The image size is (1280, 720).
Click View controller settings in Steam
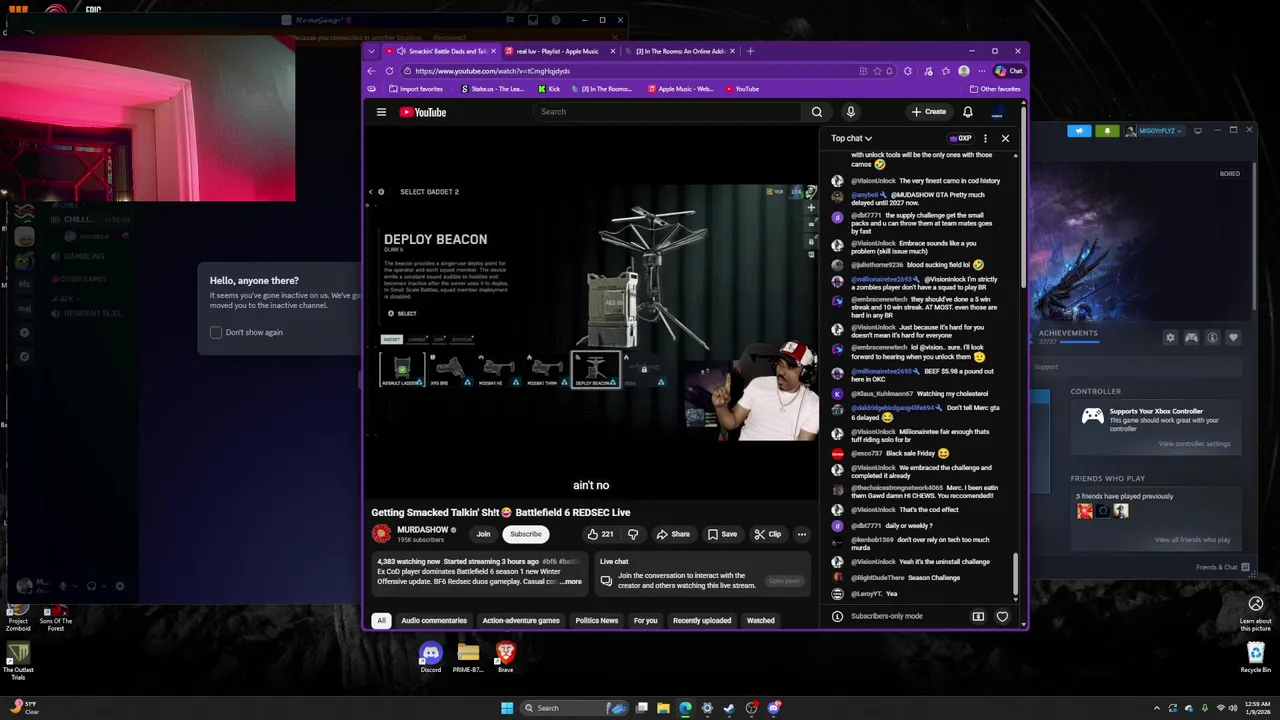pos(1194,444)
